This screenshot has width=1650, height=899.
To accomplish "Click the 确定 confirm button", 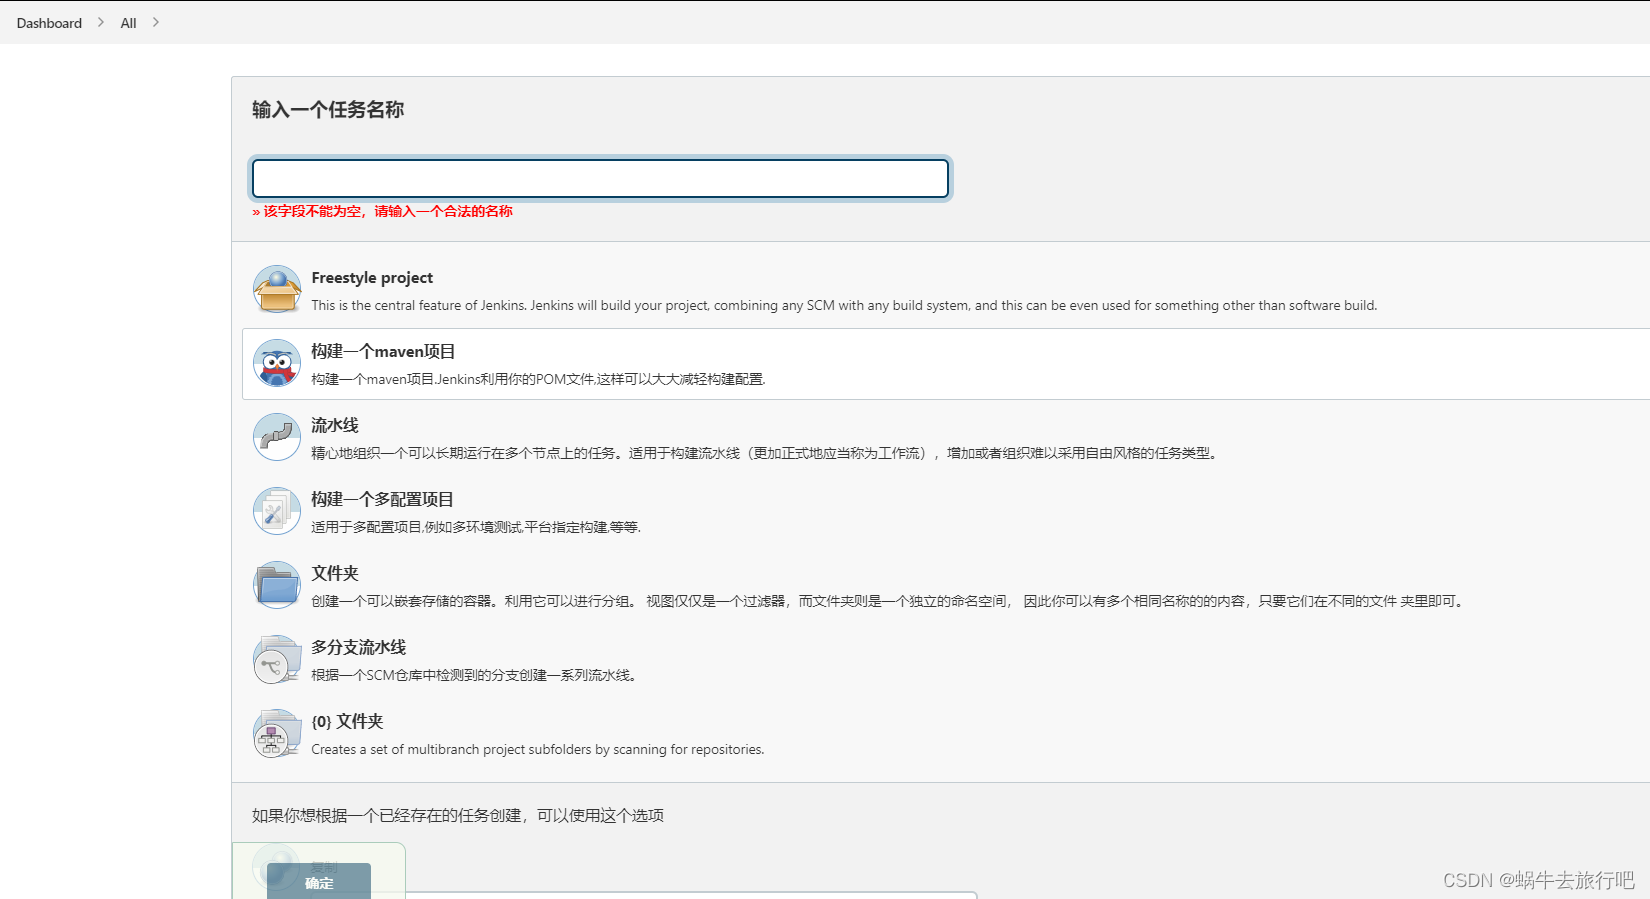I will coord(319,881).
